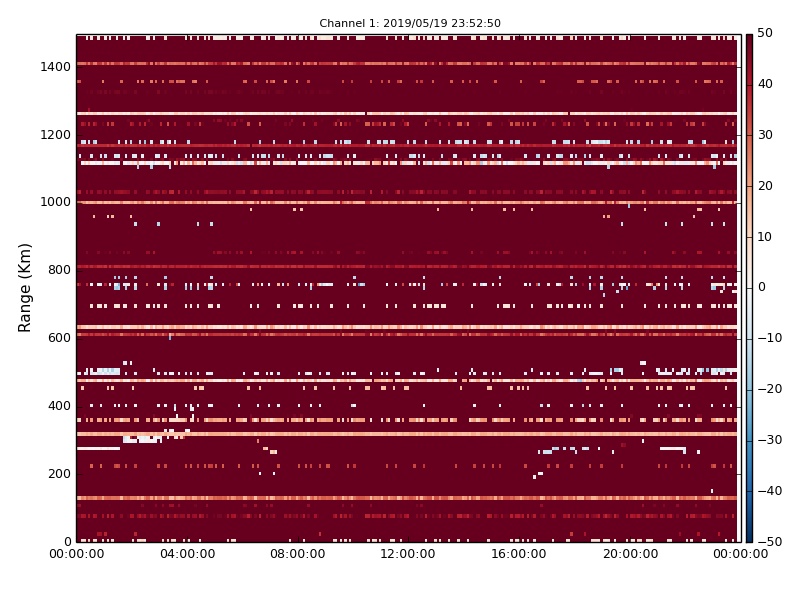The width and height of the screenshot is (800, 600).
Task: Select the 200 range axis tick label
Action: pos(59,473)
